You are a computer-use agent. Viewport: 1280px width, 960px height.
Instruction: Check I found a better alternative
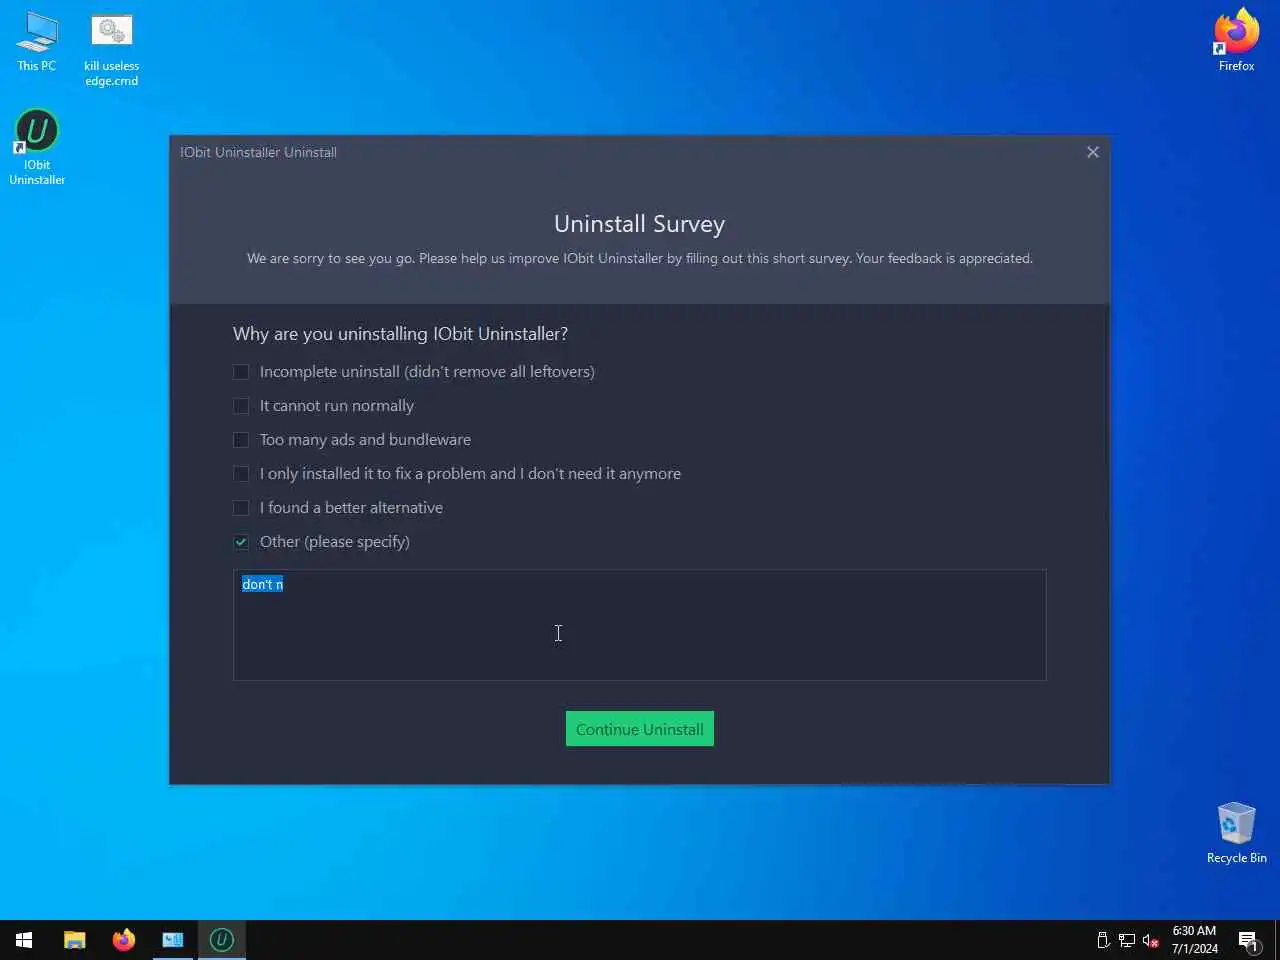tap(241, 508)
